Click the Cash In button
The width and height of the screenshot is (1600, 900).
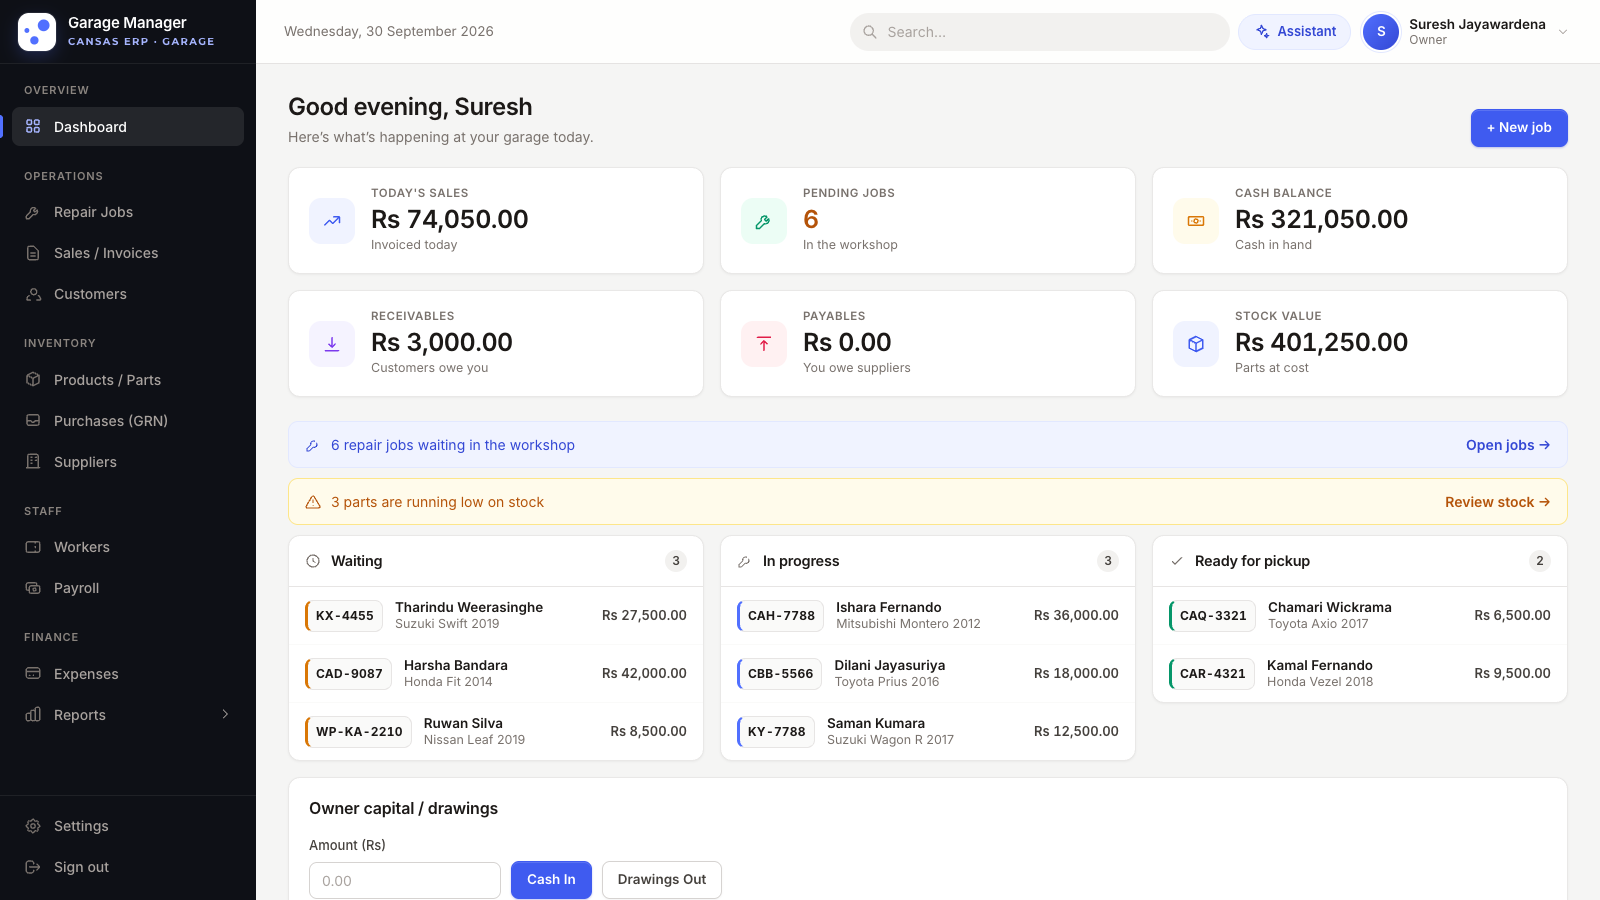point(551,880)
